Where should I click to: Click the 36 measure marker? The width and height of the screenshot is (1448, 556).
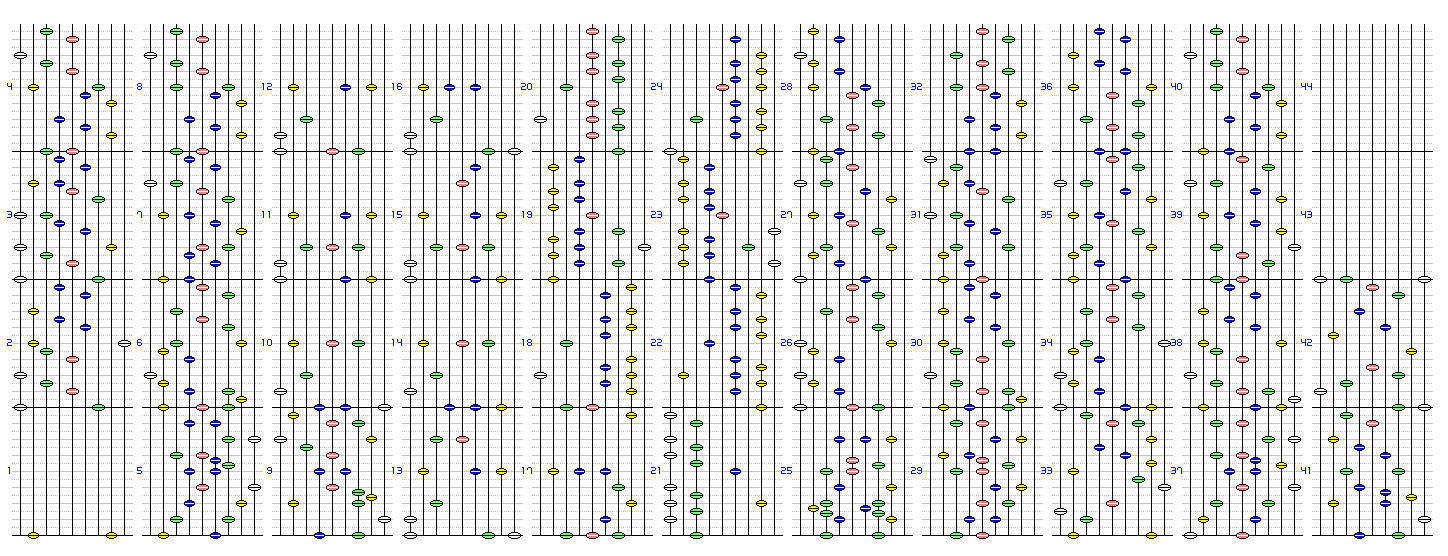click(1046, 87)
